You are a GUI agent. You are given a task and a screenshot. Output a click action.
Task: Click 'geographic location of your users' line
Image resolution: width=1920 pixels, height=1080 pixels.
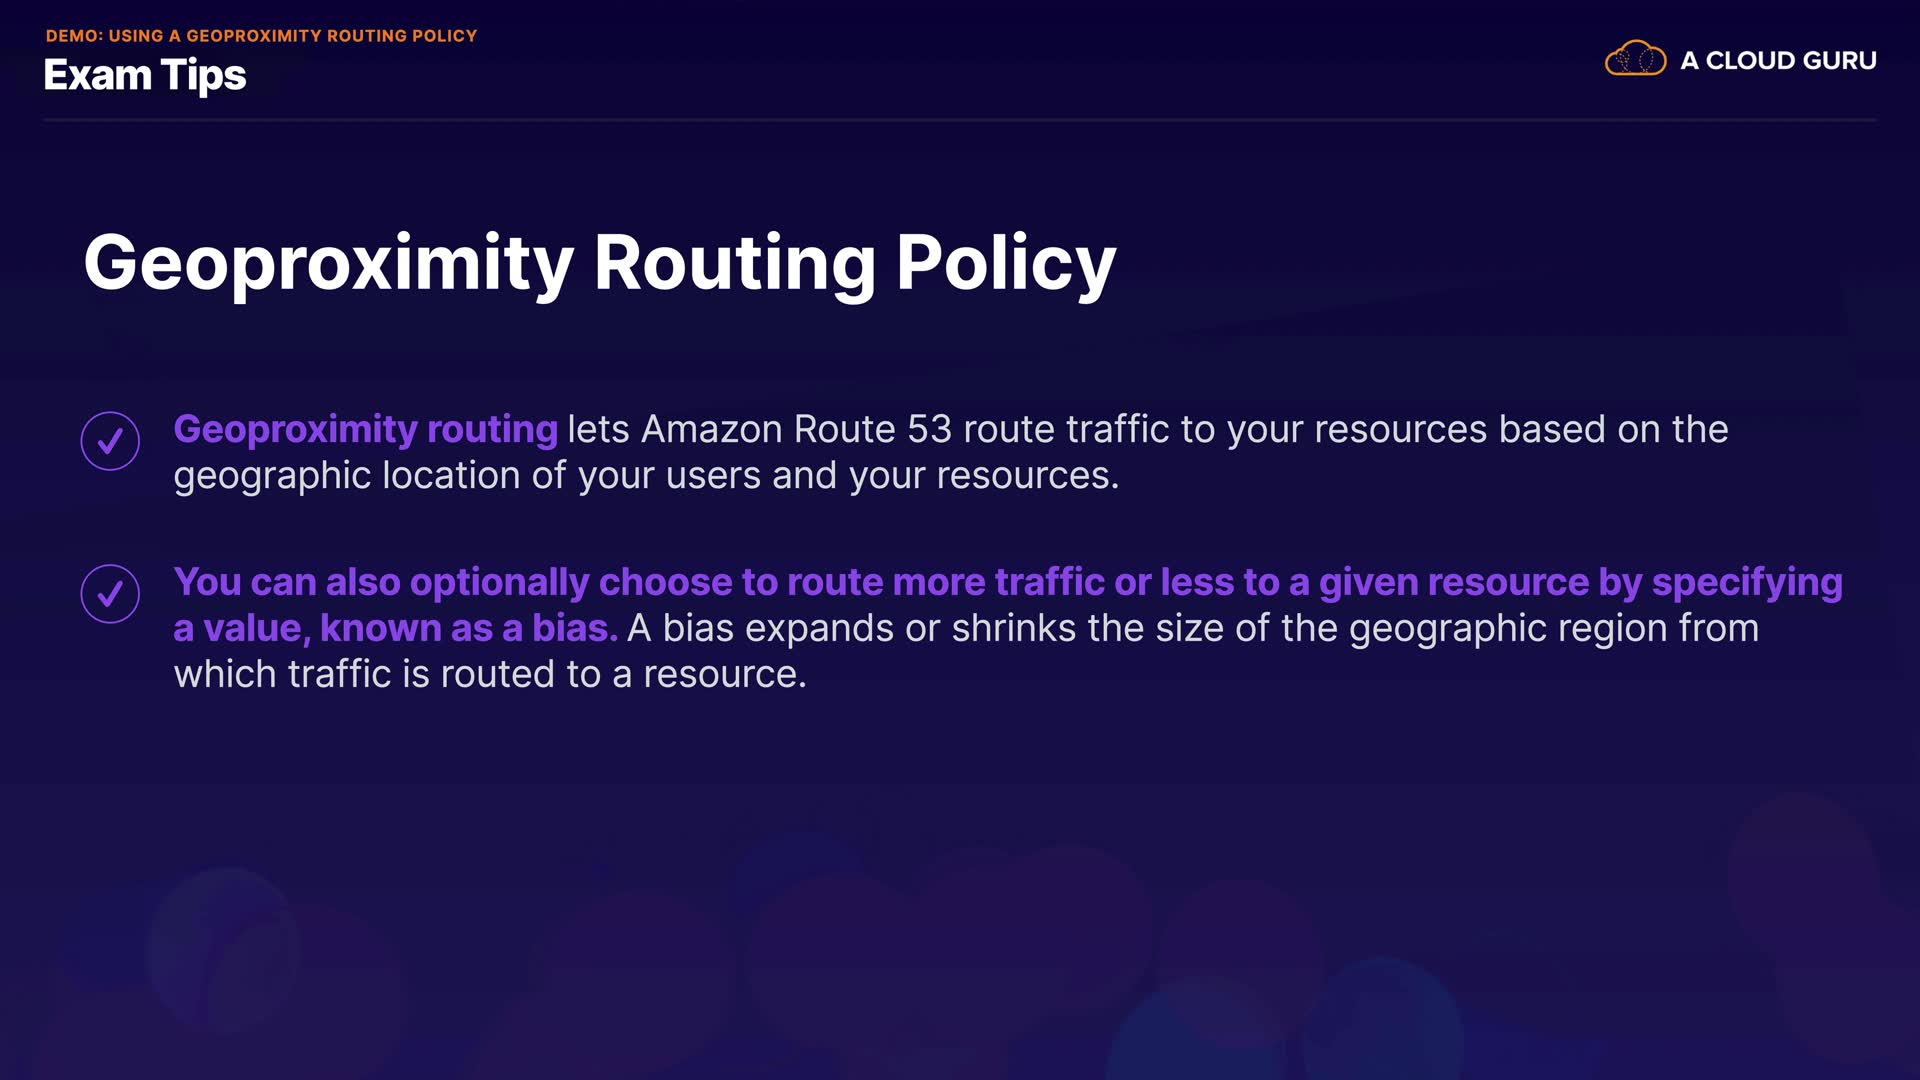[x=467, y=475]
